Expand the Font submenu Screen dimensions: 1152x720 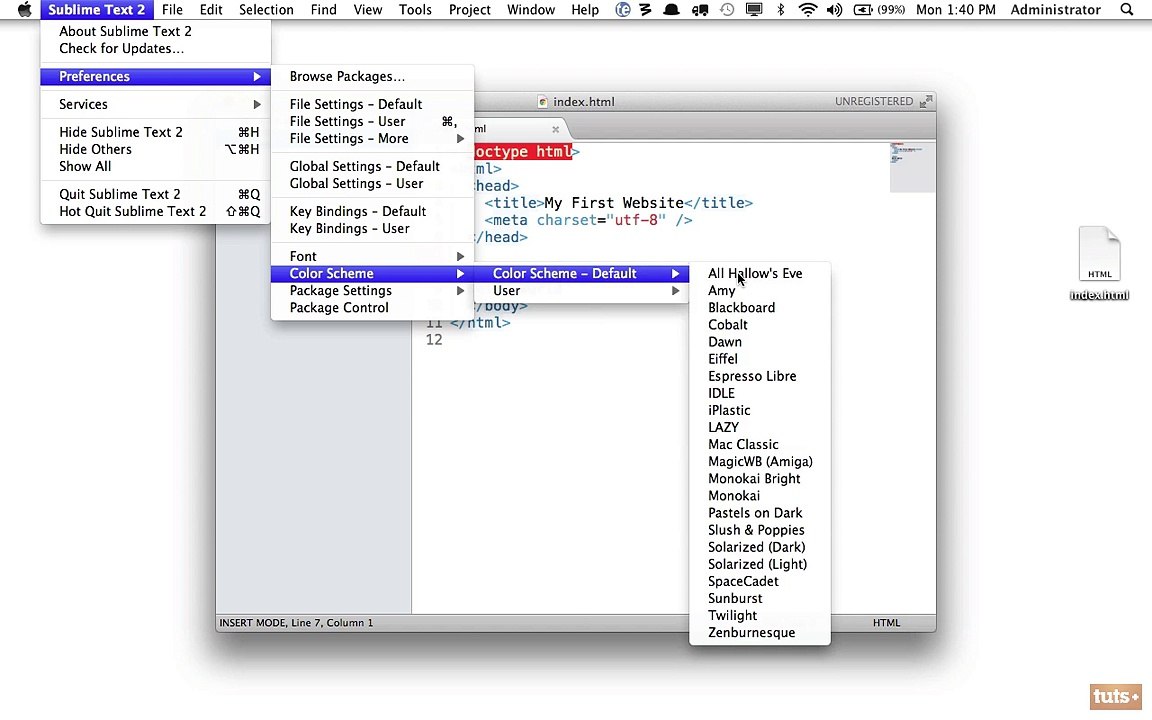tap(372, 256)
